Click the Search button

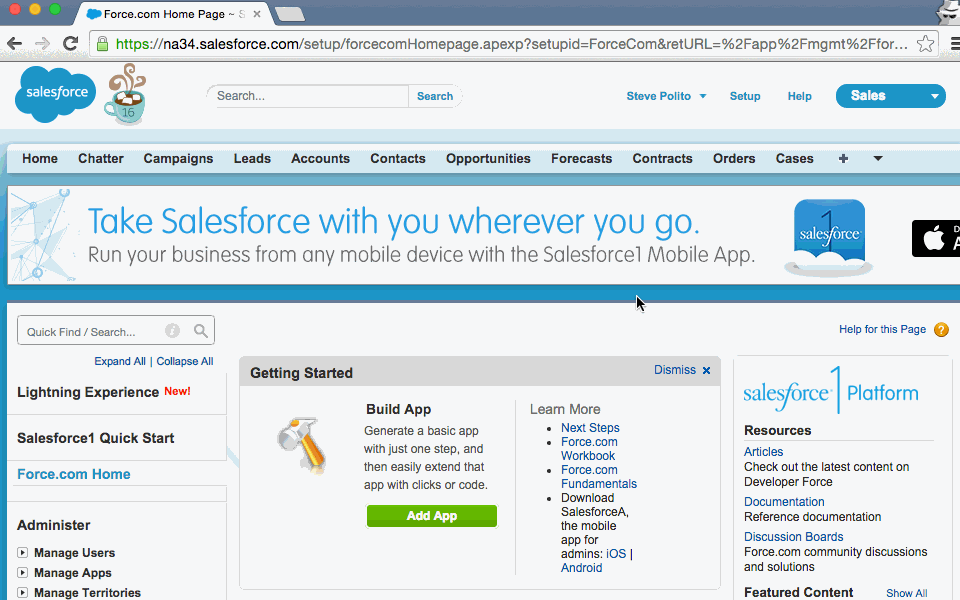(x=435, y=96)
